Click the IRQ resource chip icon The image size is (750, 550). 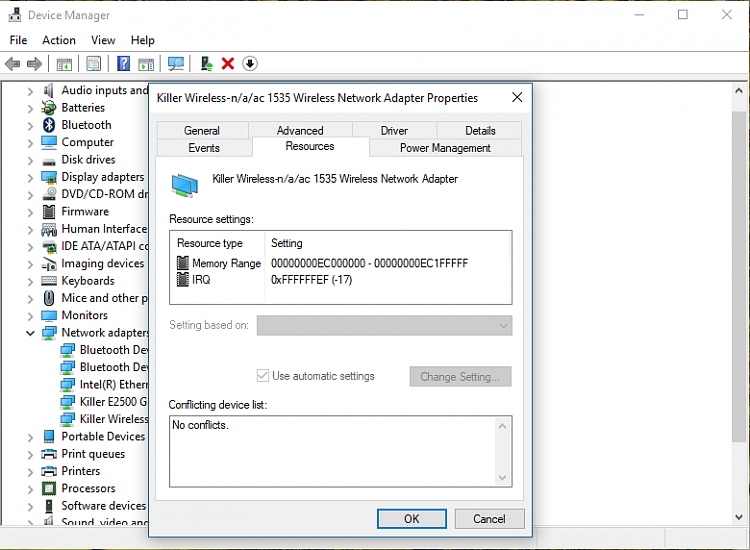click(x=183, y=279)
